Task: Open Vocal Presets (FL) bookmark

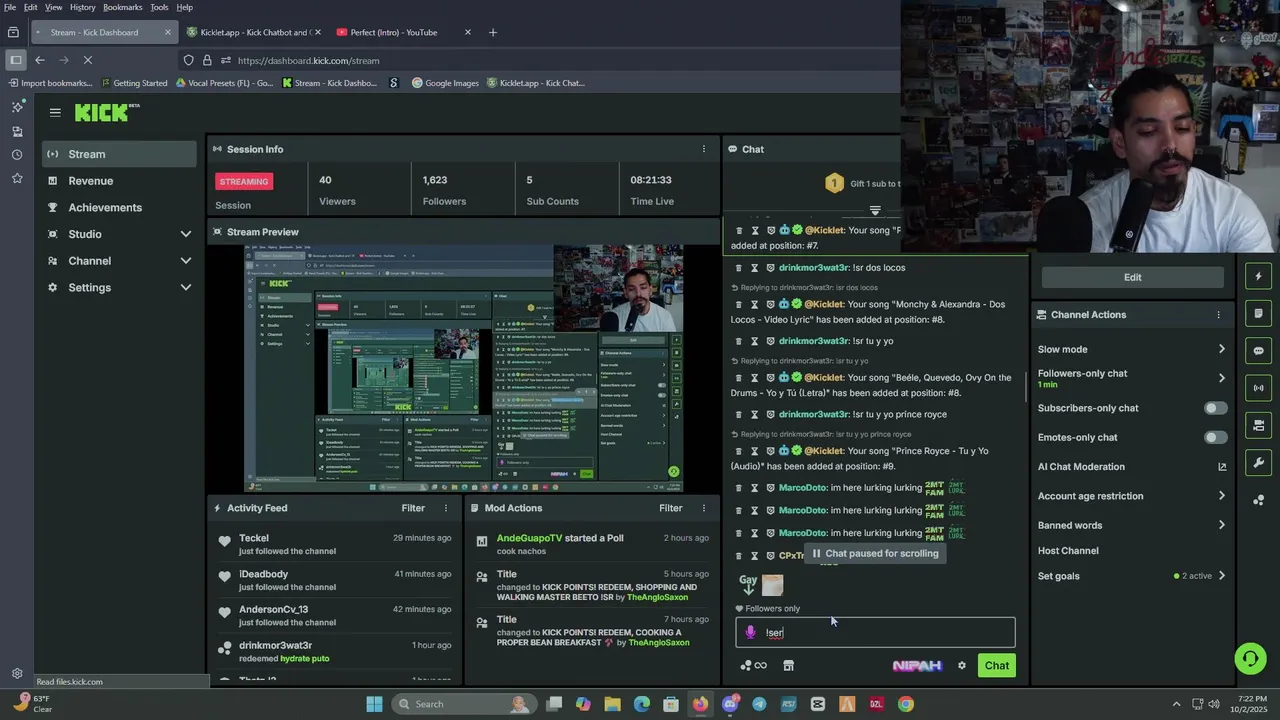Action: pos(223,83)
